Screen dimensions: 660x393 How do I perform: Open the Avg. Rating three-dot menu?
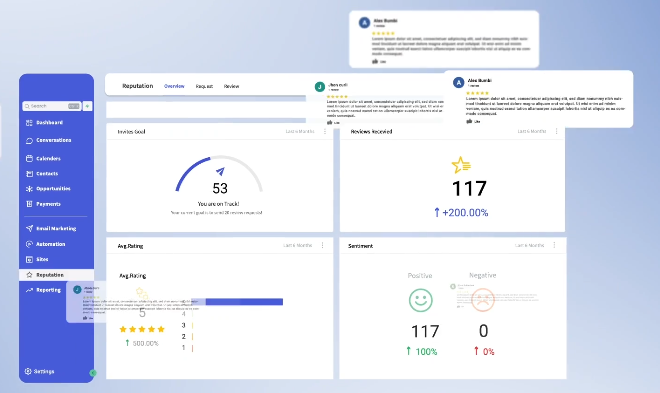[322, 245]
